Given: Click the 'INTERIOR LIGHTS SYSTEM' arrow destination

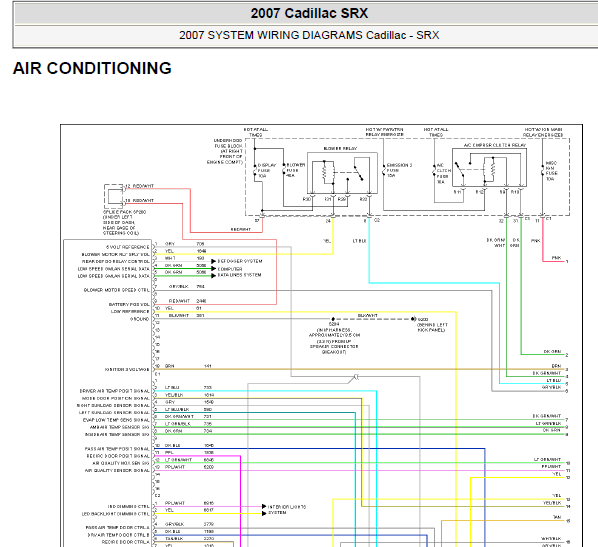Looking at the screenshot, I should point(287,510).
